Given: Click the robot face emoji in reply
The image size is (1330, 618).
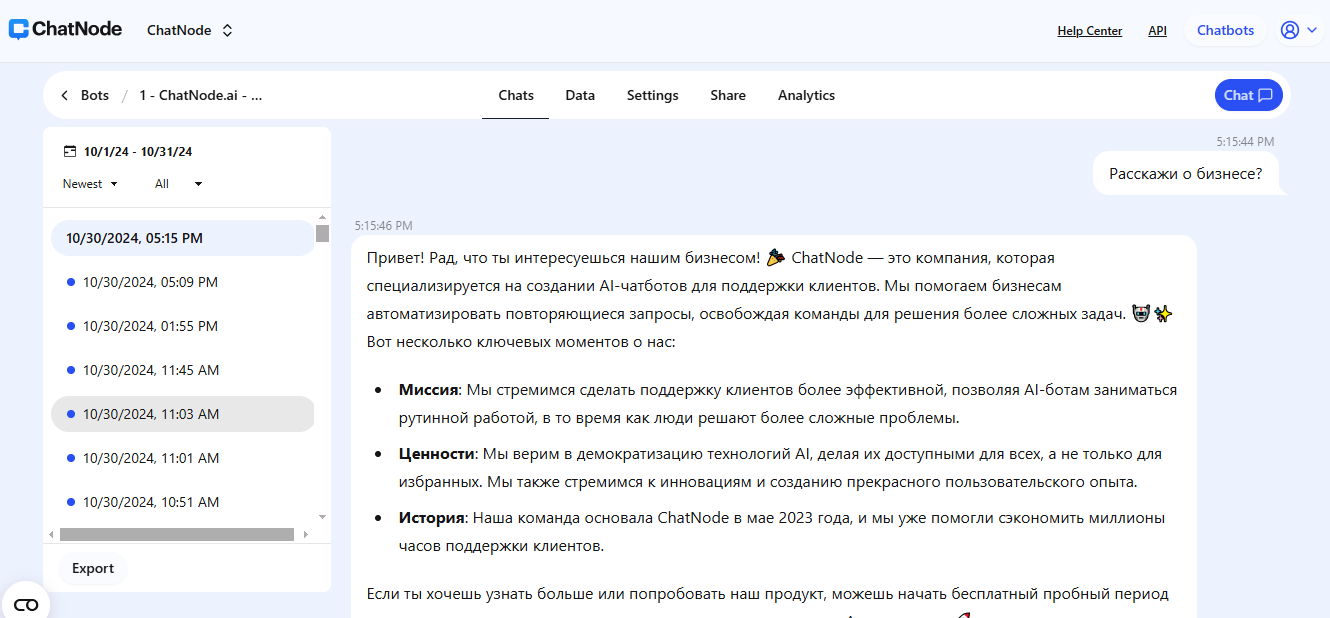Looking at the screenshot, I should pyautogui.click(x=1140, y=314).
